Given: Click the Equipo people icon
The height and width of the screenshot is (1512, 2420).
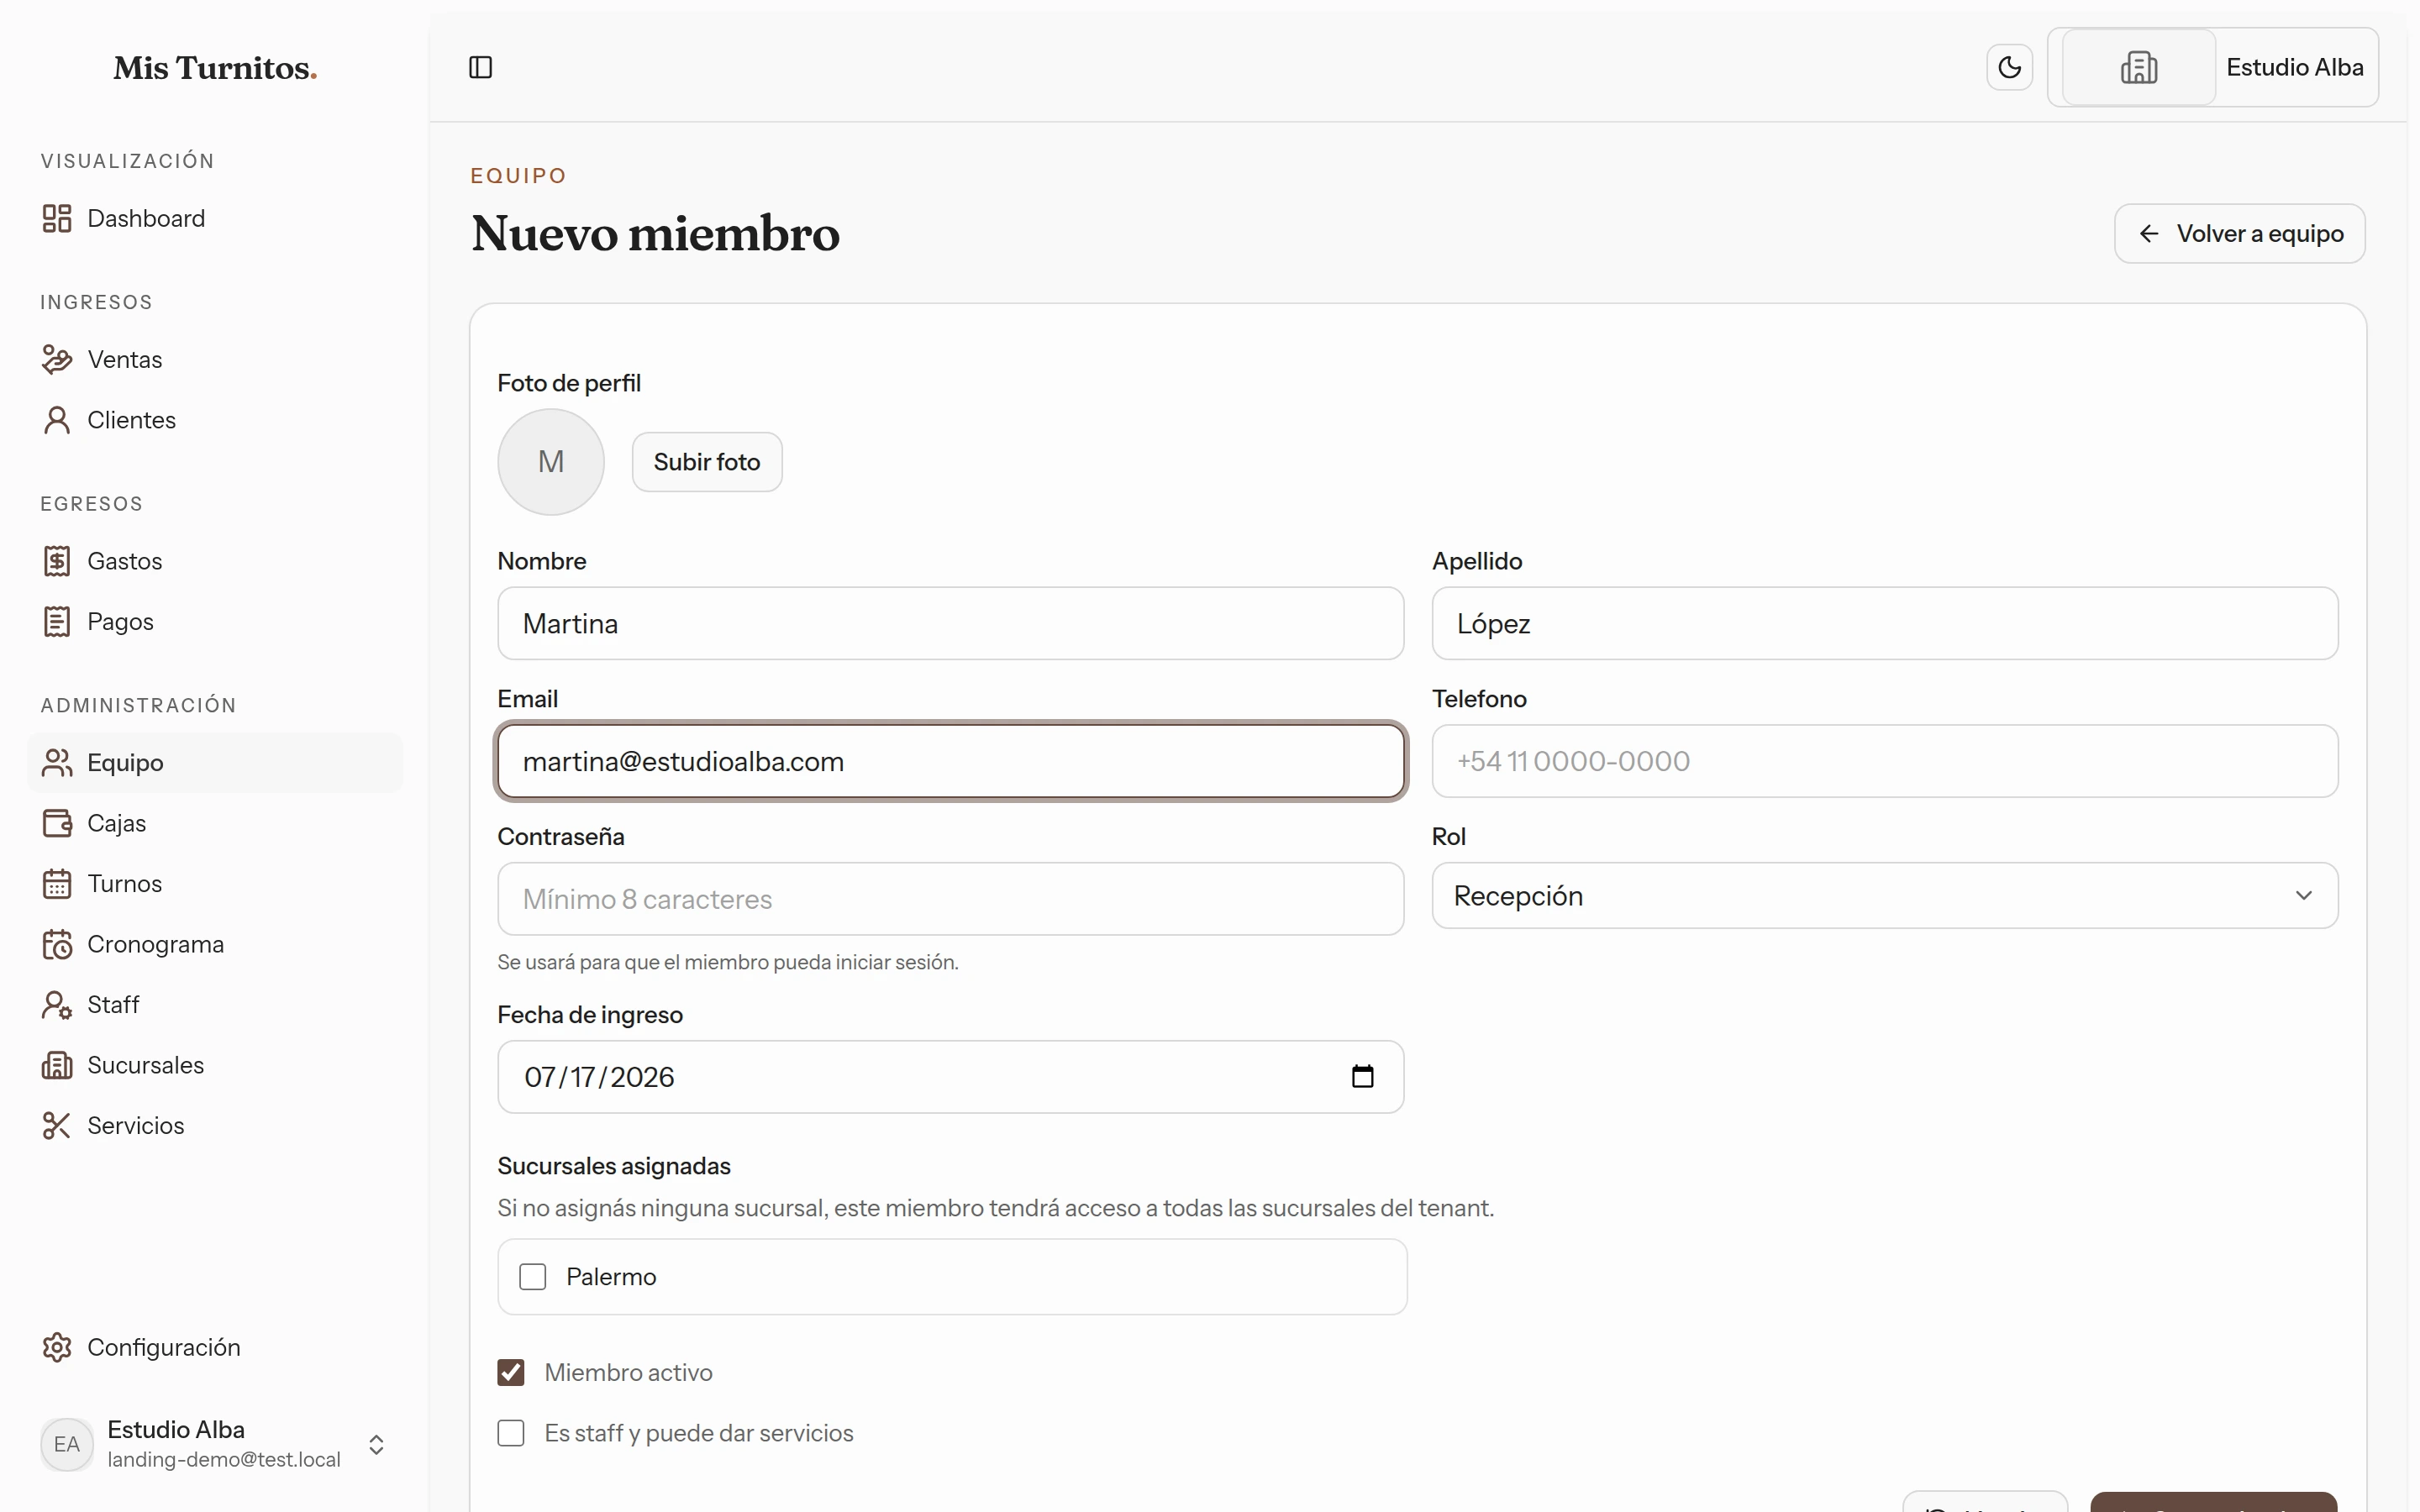Looking at the screenshot, I should coord(57,763).
